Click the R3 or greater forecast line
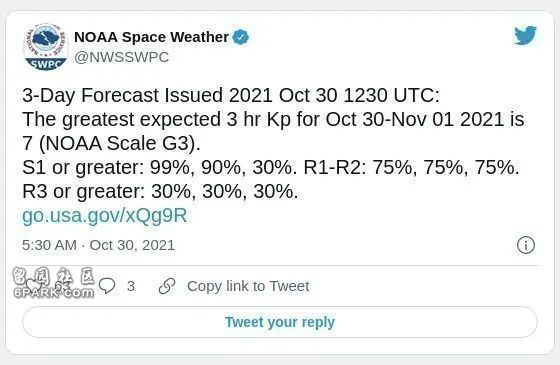Screen dimensions: 560x365 click(160, 191)
